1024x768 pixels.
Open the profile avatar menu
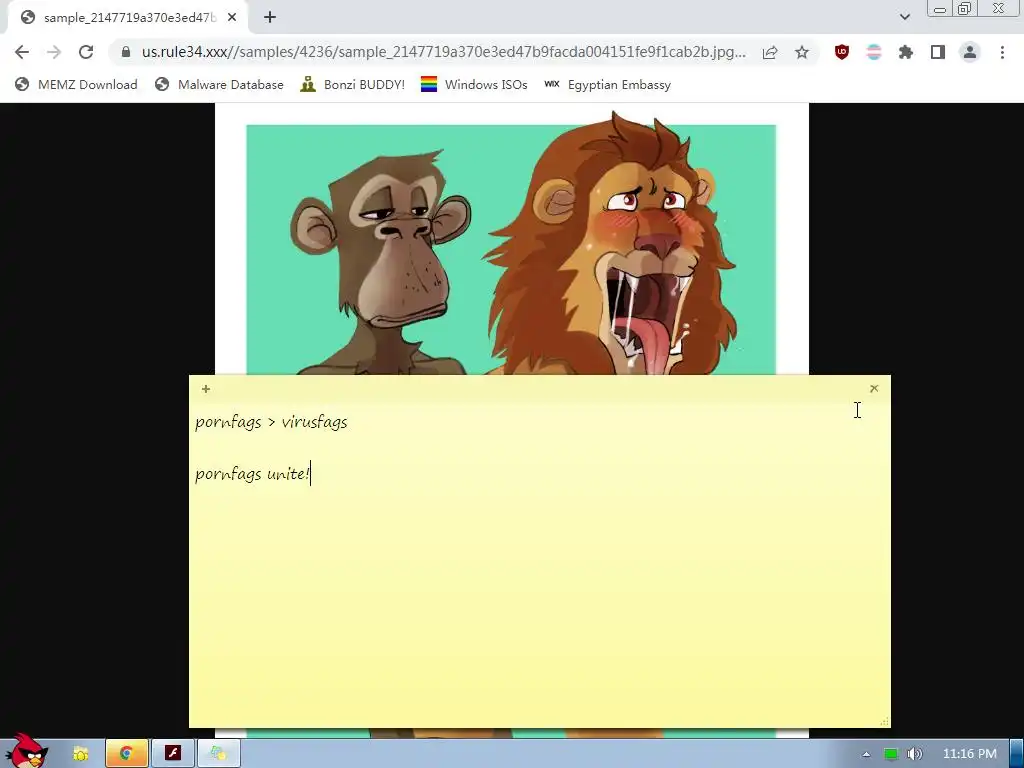coord(970,52)
